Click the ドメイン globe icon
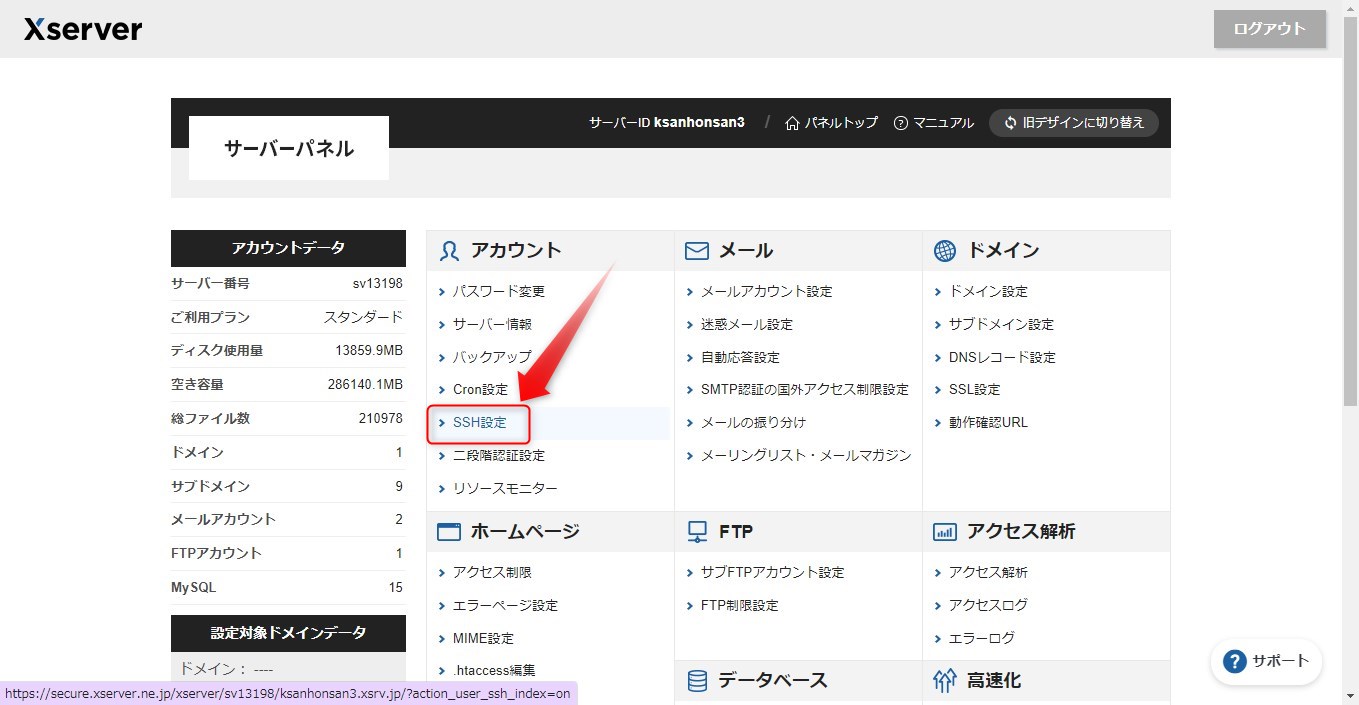Screen dimensions: 1359x705 coord(944,251)
